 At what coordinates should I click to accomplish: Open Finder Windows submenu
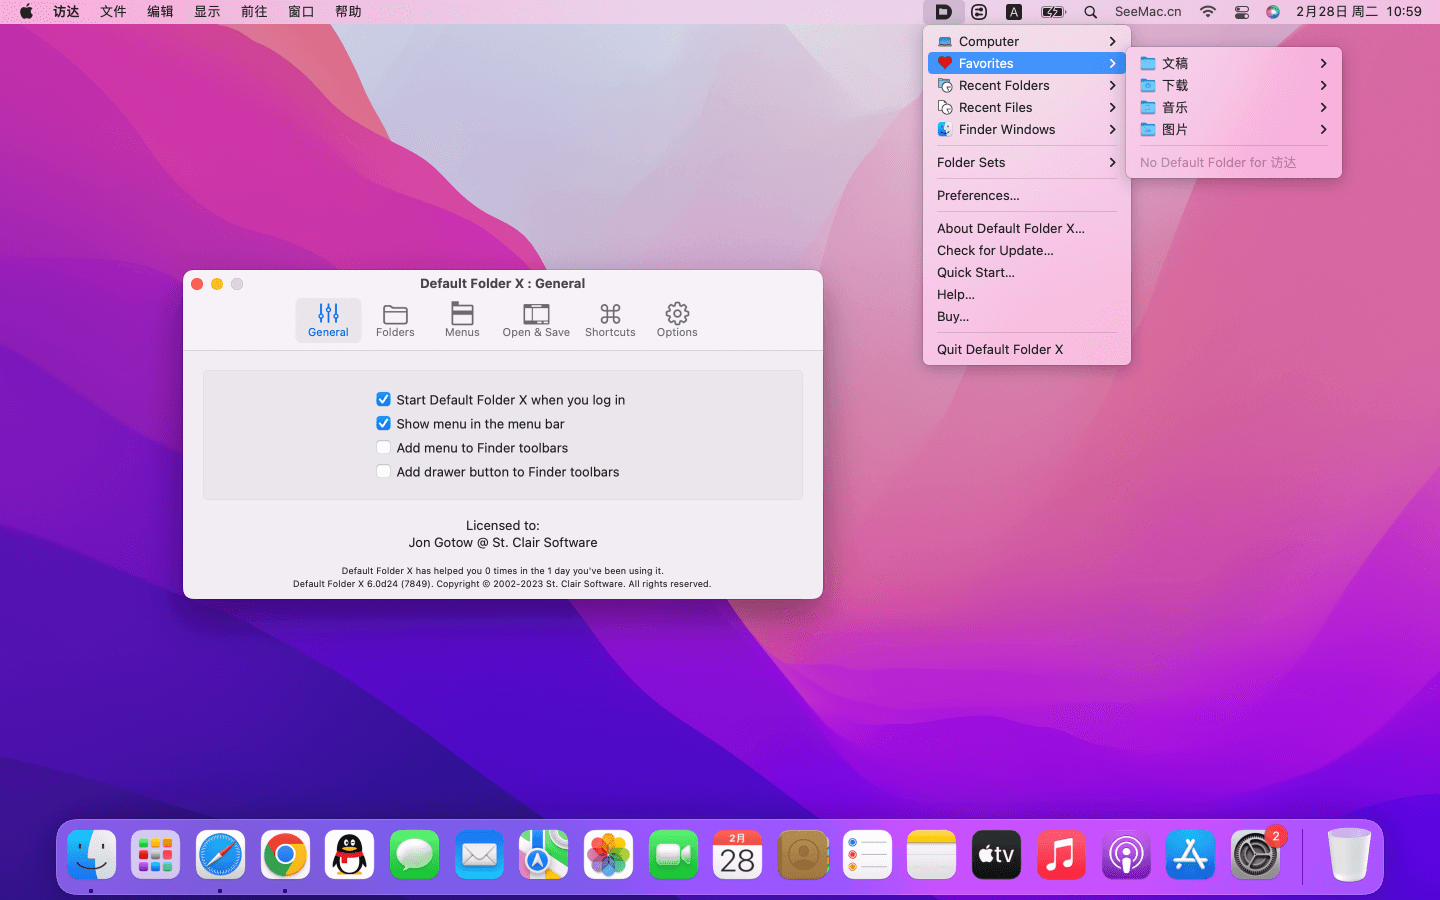pos(1027,129)
